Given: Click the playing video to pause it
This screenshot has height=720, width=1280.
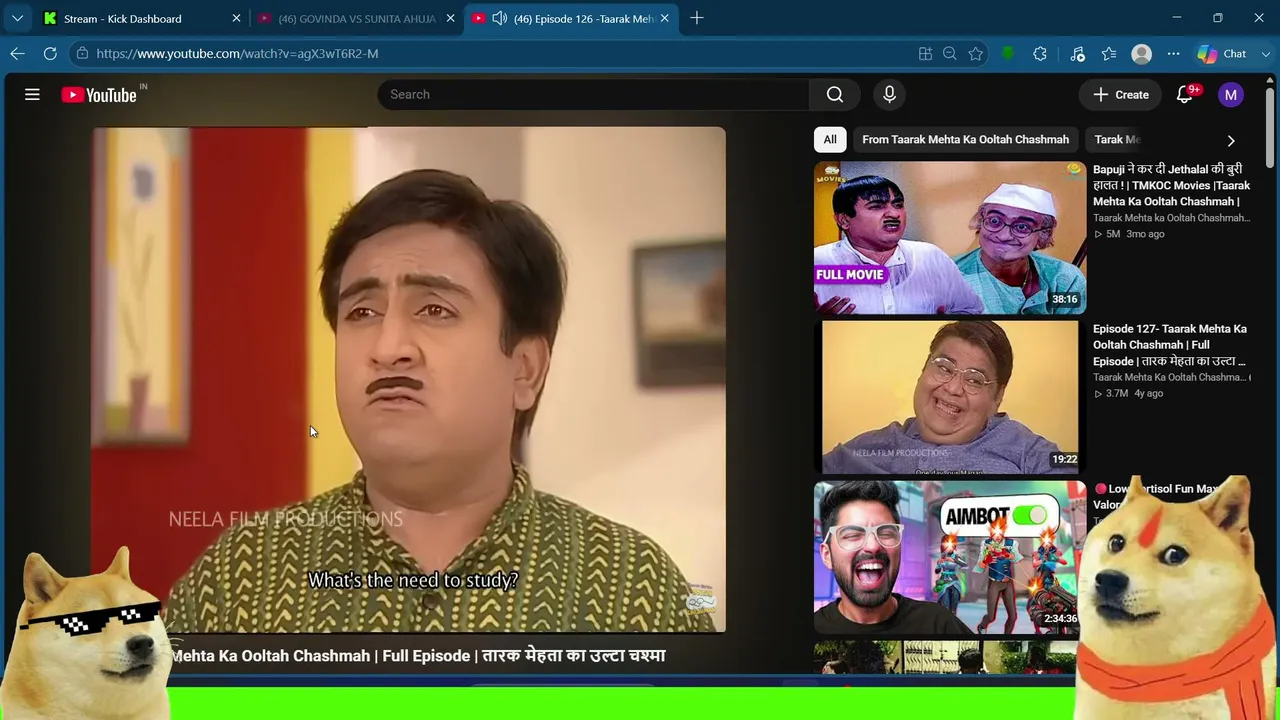Looking at the screenshot, I should pos(408,380).
